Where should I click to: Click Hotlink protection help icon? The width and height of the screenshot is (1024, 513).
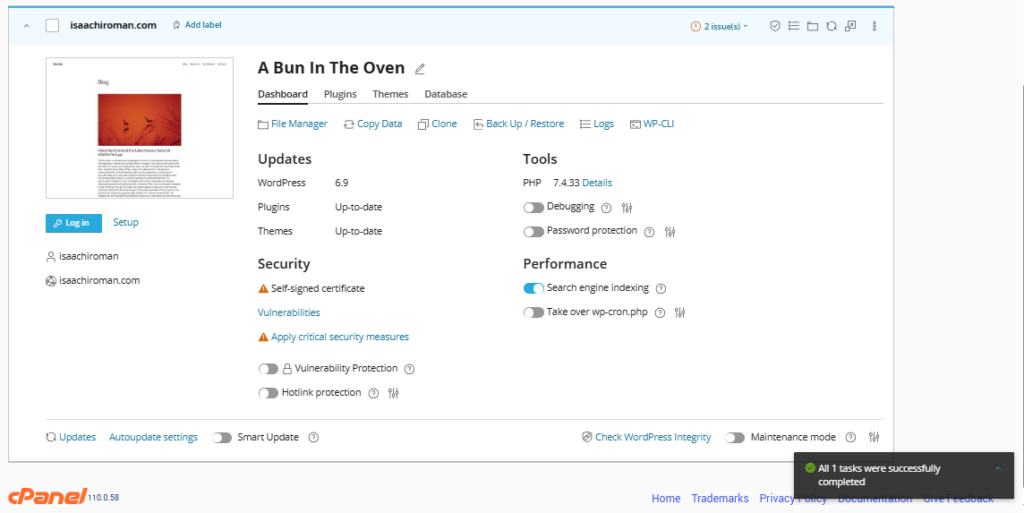374,393
